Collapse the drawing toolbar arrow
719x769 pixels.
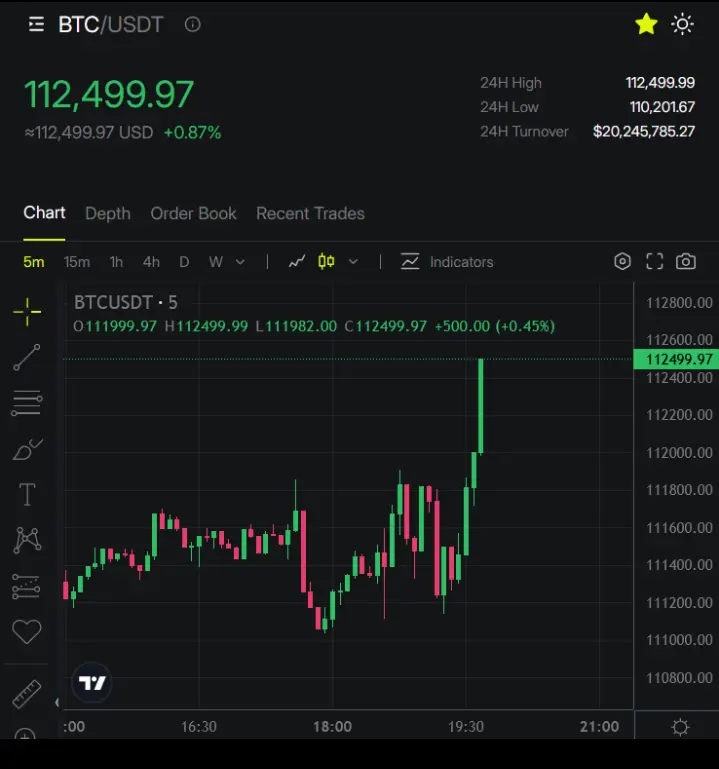coord(57,702)
